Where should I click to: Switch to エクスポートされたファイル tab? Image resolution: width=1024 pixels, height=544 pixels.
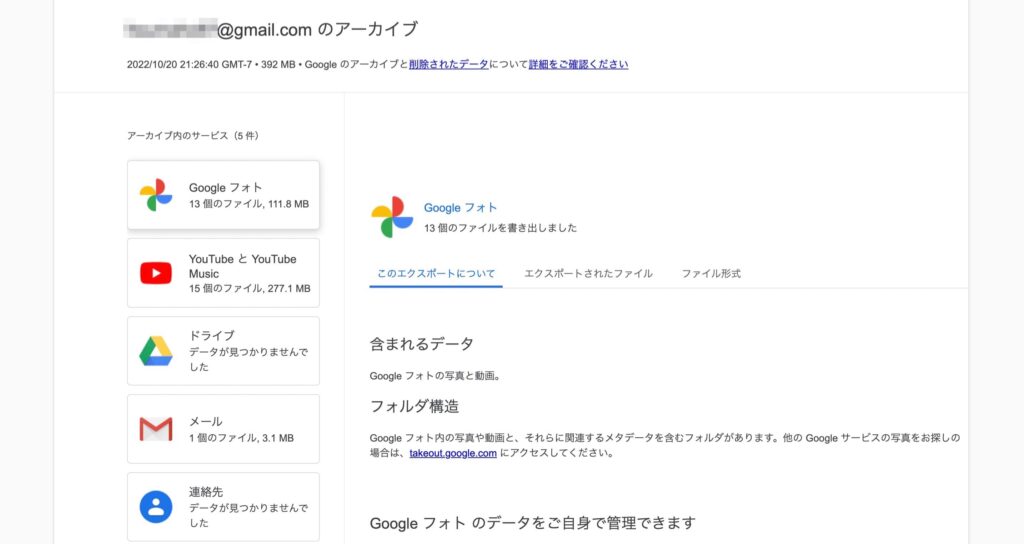588,274
